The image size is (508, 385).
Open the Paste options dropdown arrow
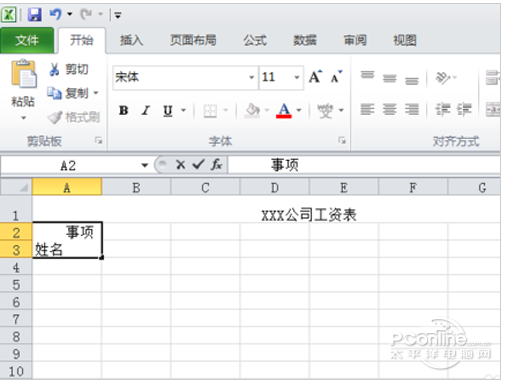tap(23, 118)
